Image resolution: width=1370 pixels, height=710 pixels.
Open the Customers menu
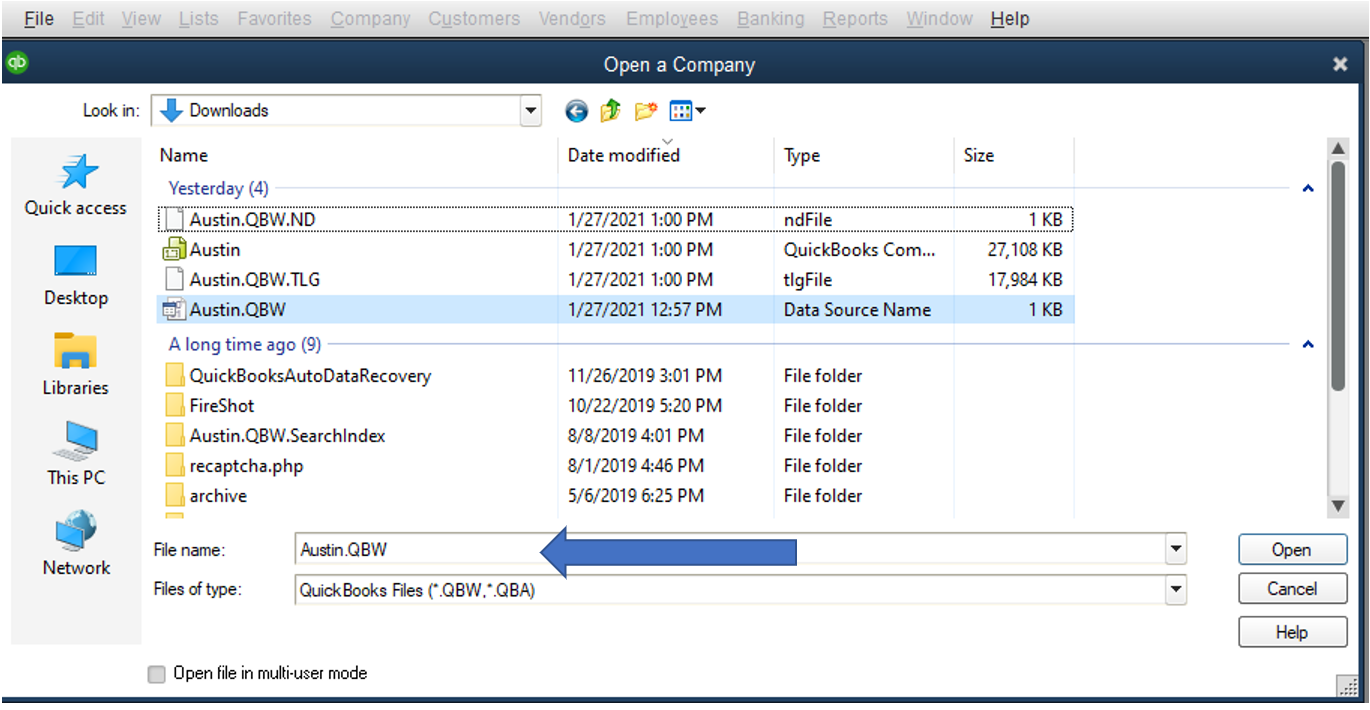point(474,19)
